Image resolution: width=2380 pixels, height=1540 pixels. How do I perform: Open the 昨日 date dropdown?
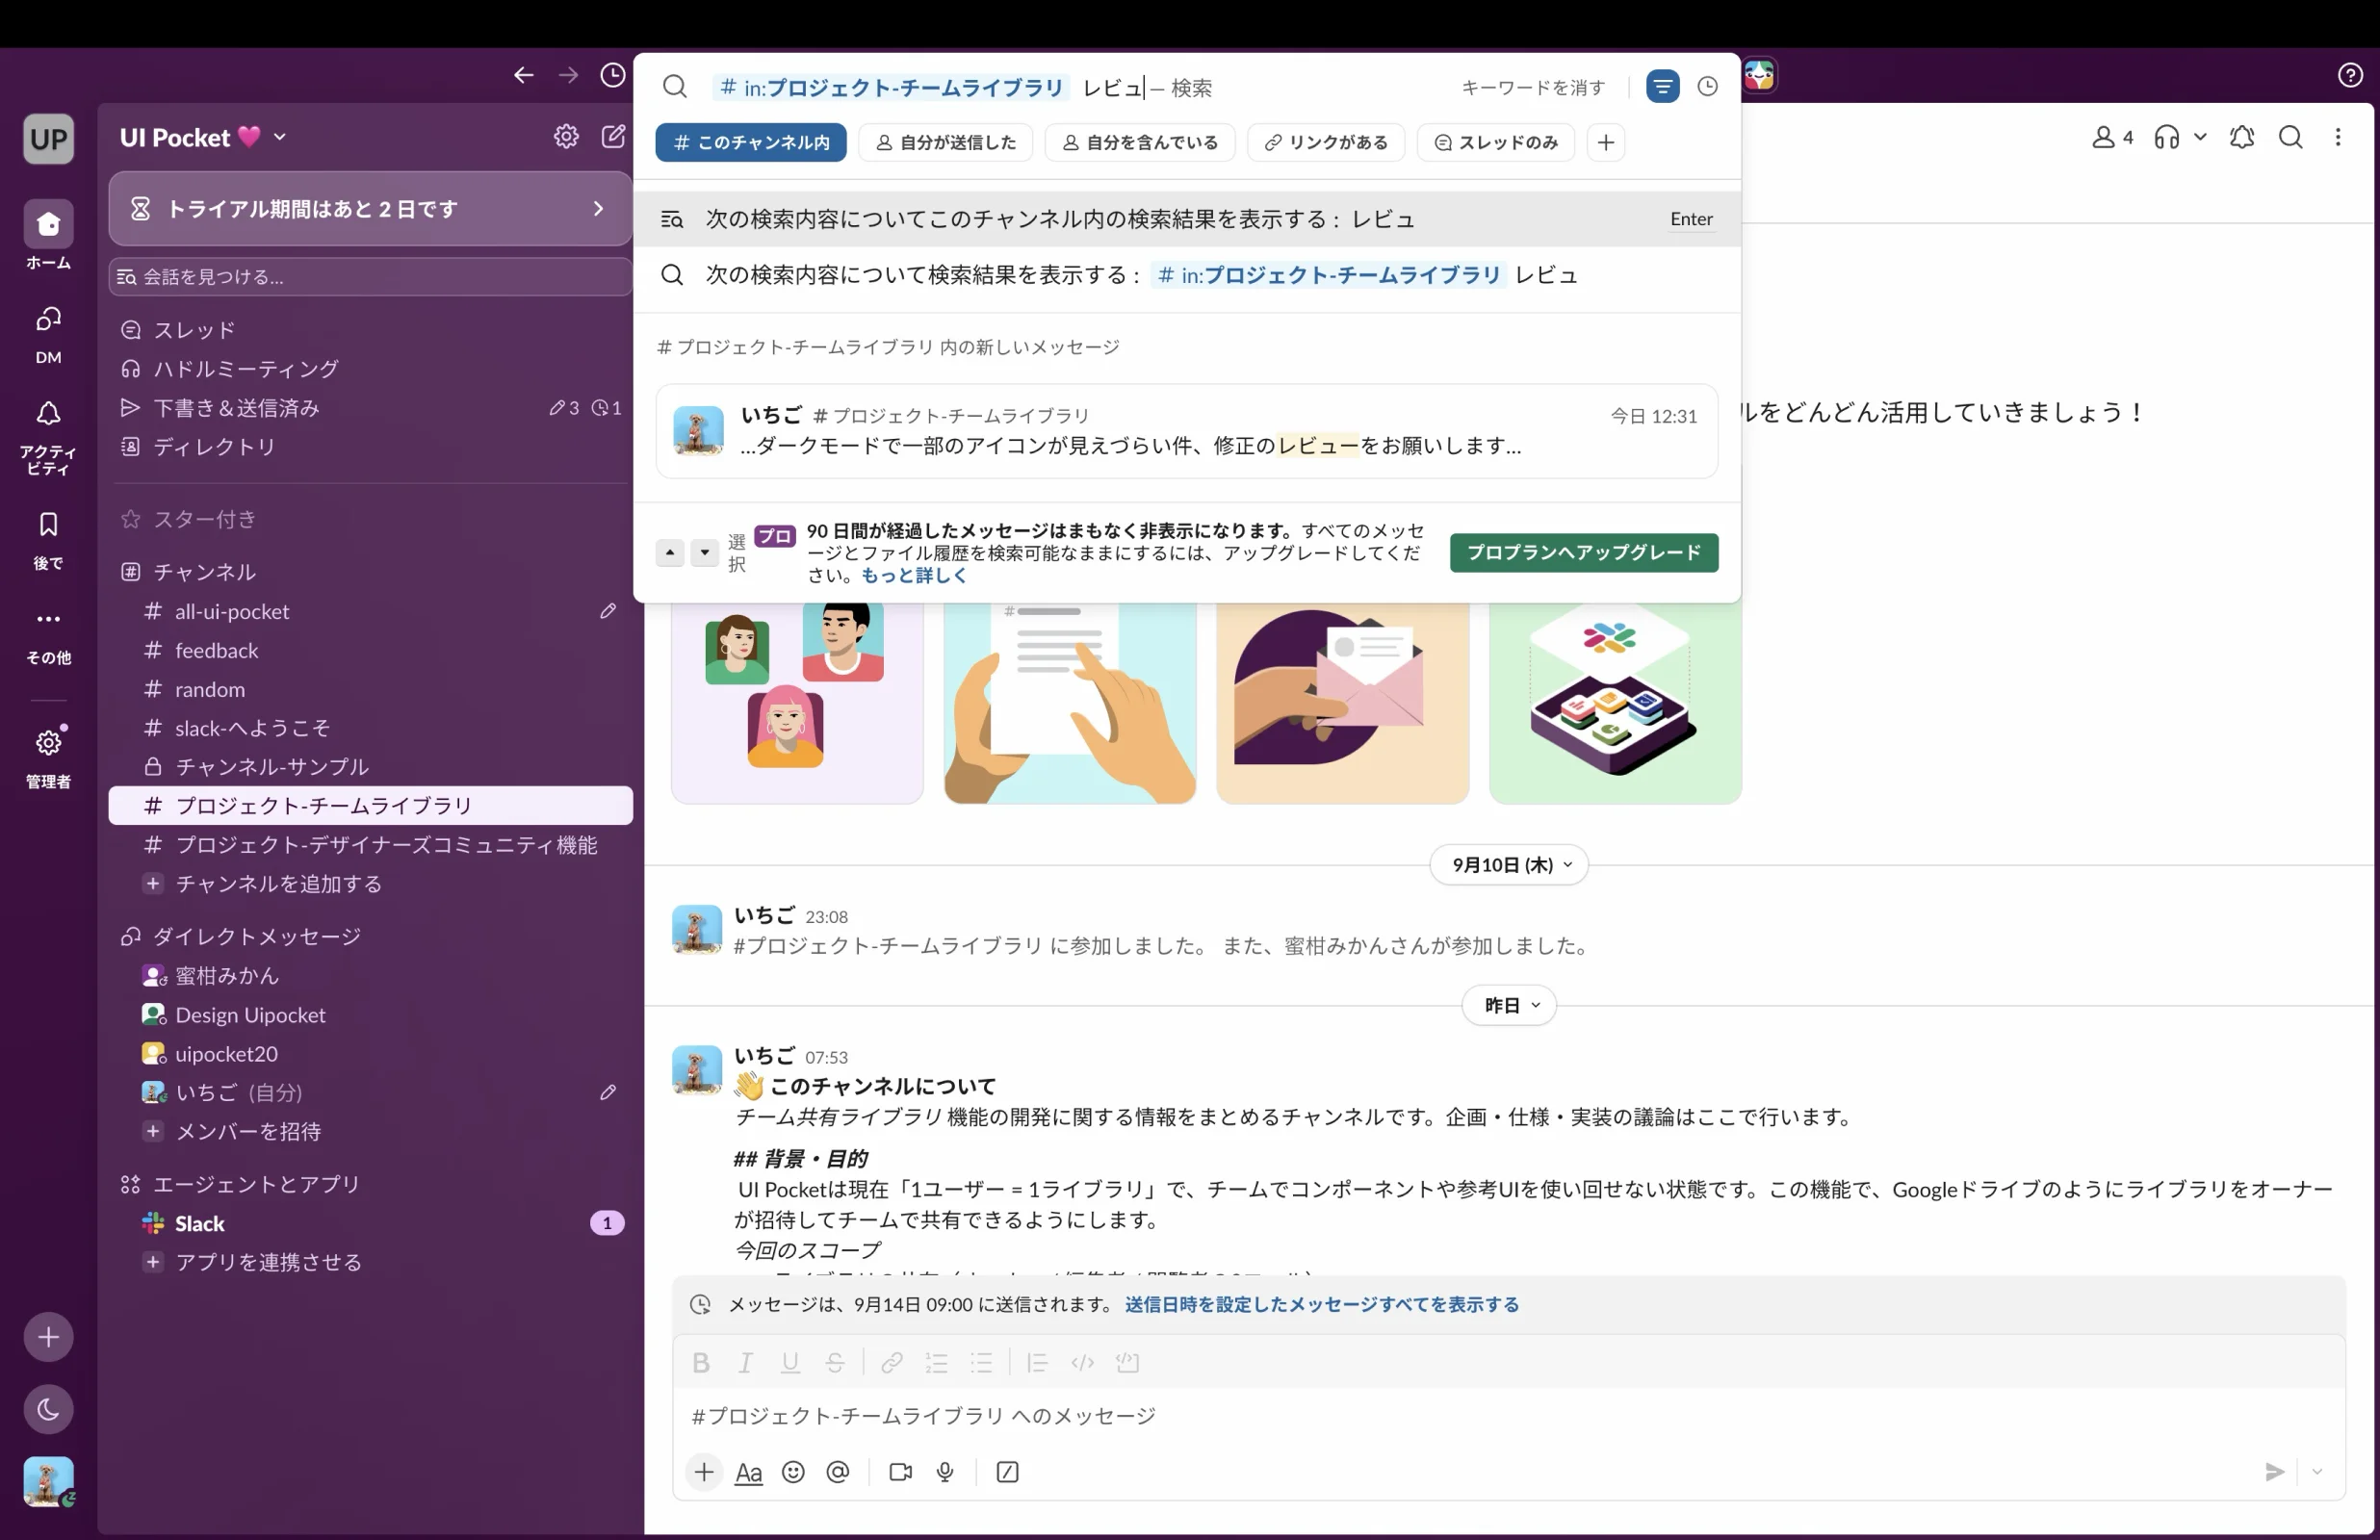1509,1005
